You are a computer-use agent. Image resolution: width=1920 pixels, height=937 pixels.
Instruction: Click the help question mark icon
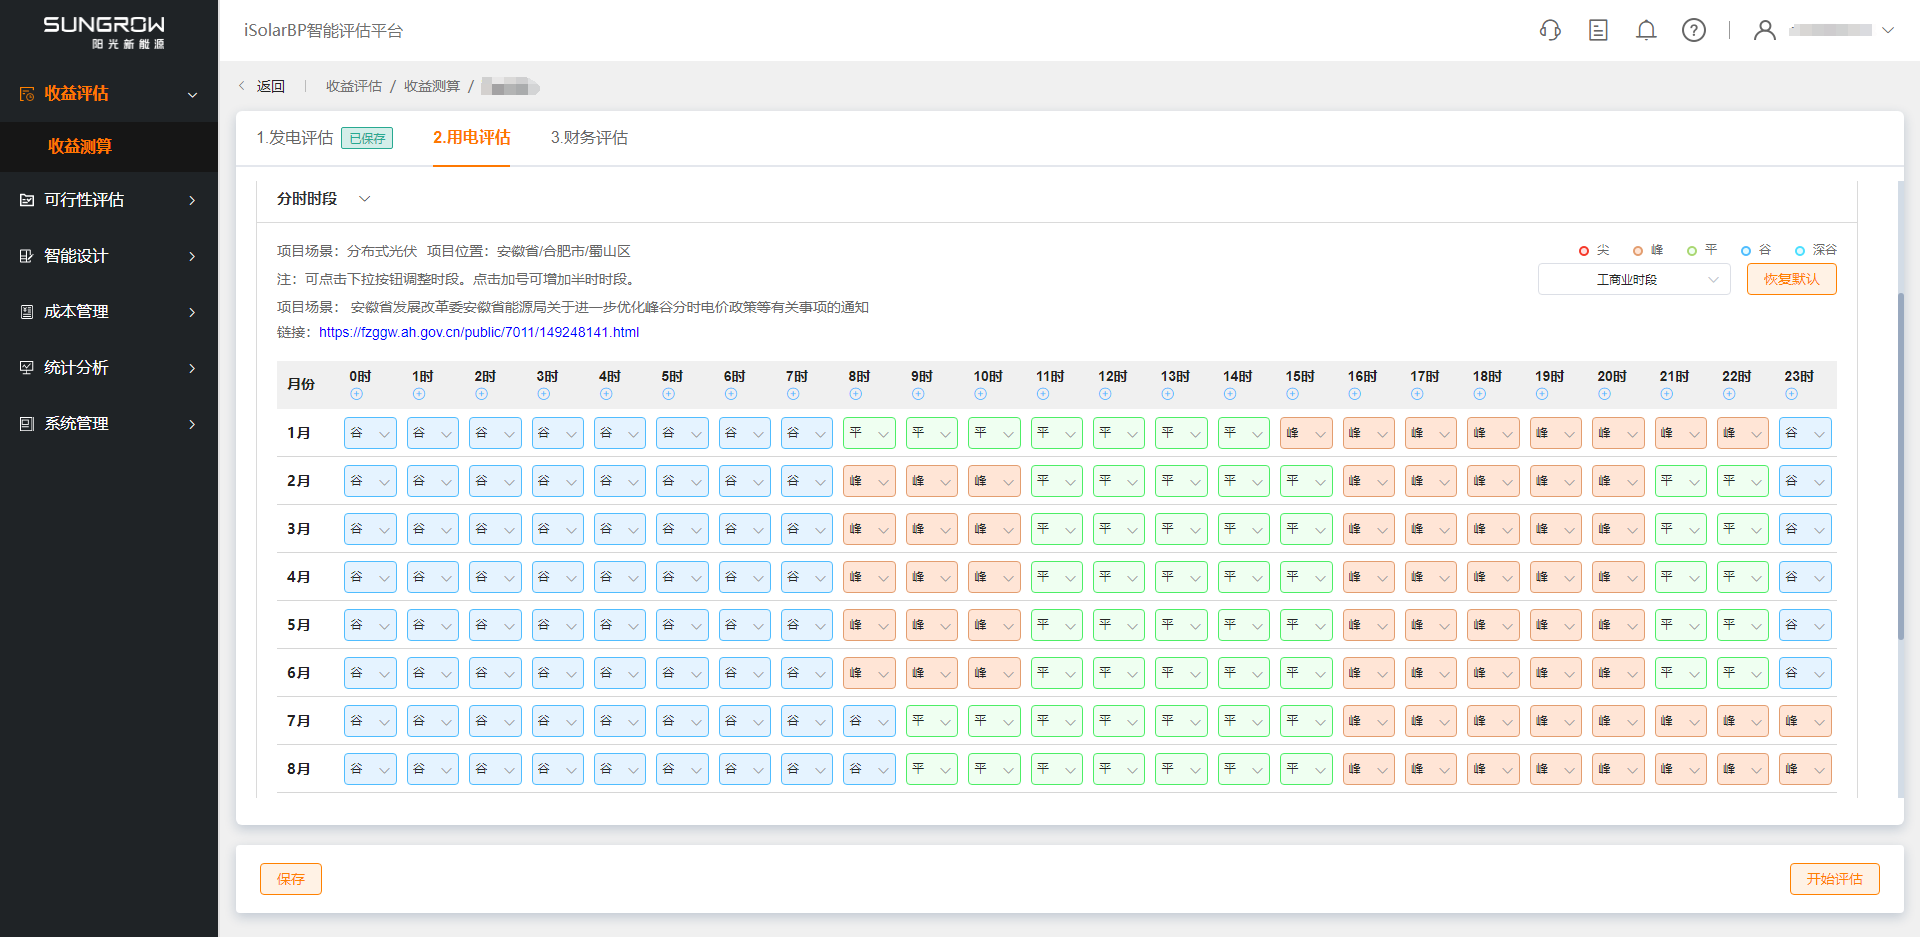coord(1694,30)
